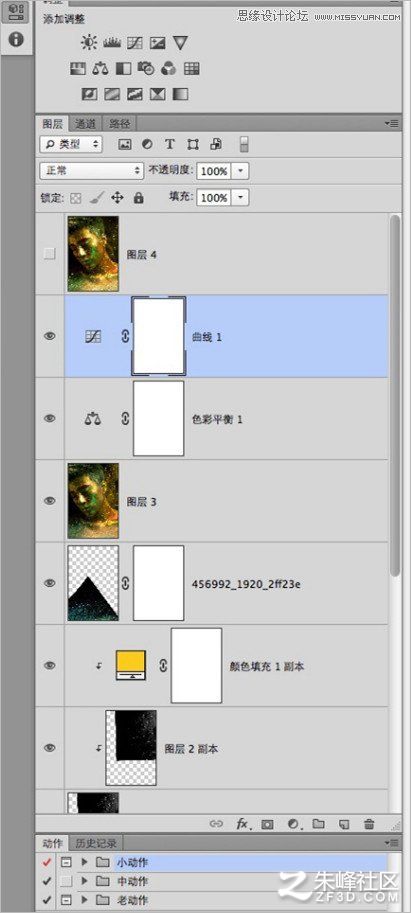The width and height of the screenshot is (411, 913).
Task: Click the delete layer trash icon
Action: [x=369, y=824]
